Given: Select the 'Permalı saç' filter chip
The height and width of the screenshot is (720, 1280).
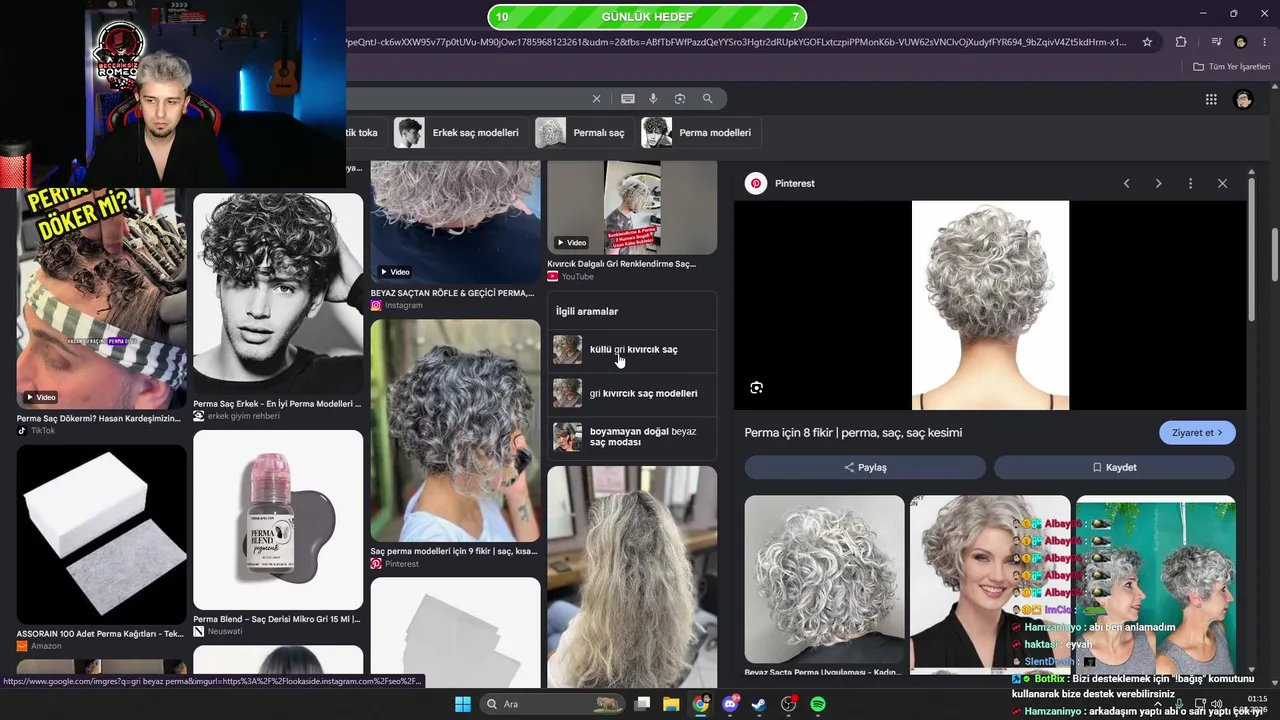Looking at the screenshot, I should 582,133.
